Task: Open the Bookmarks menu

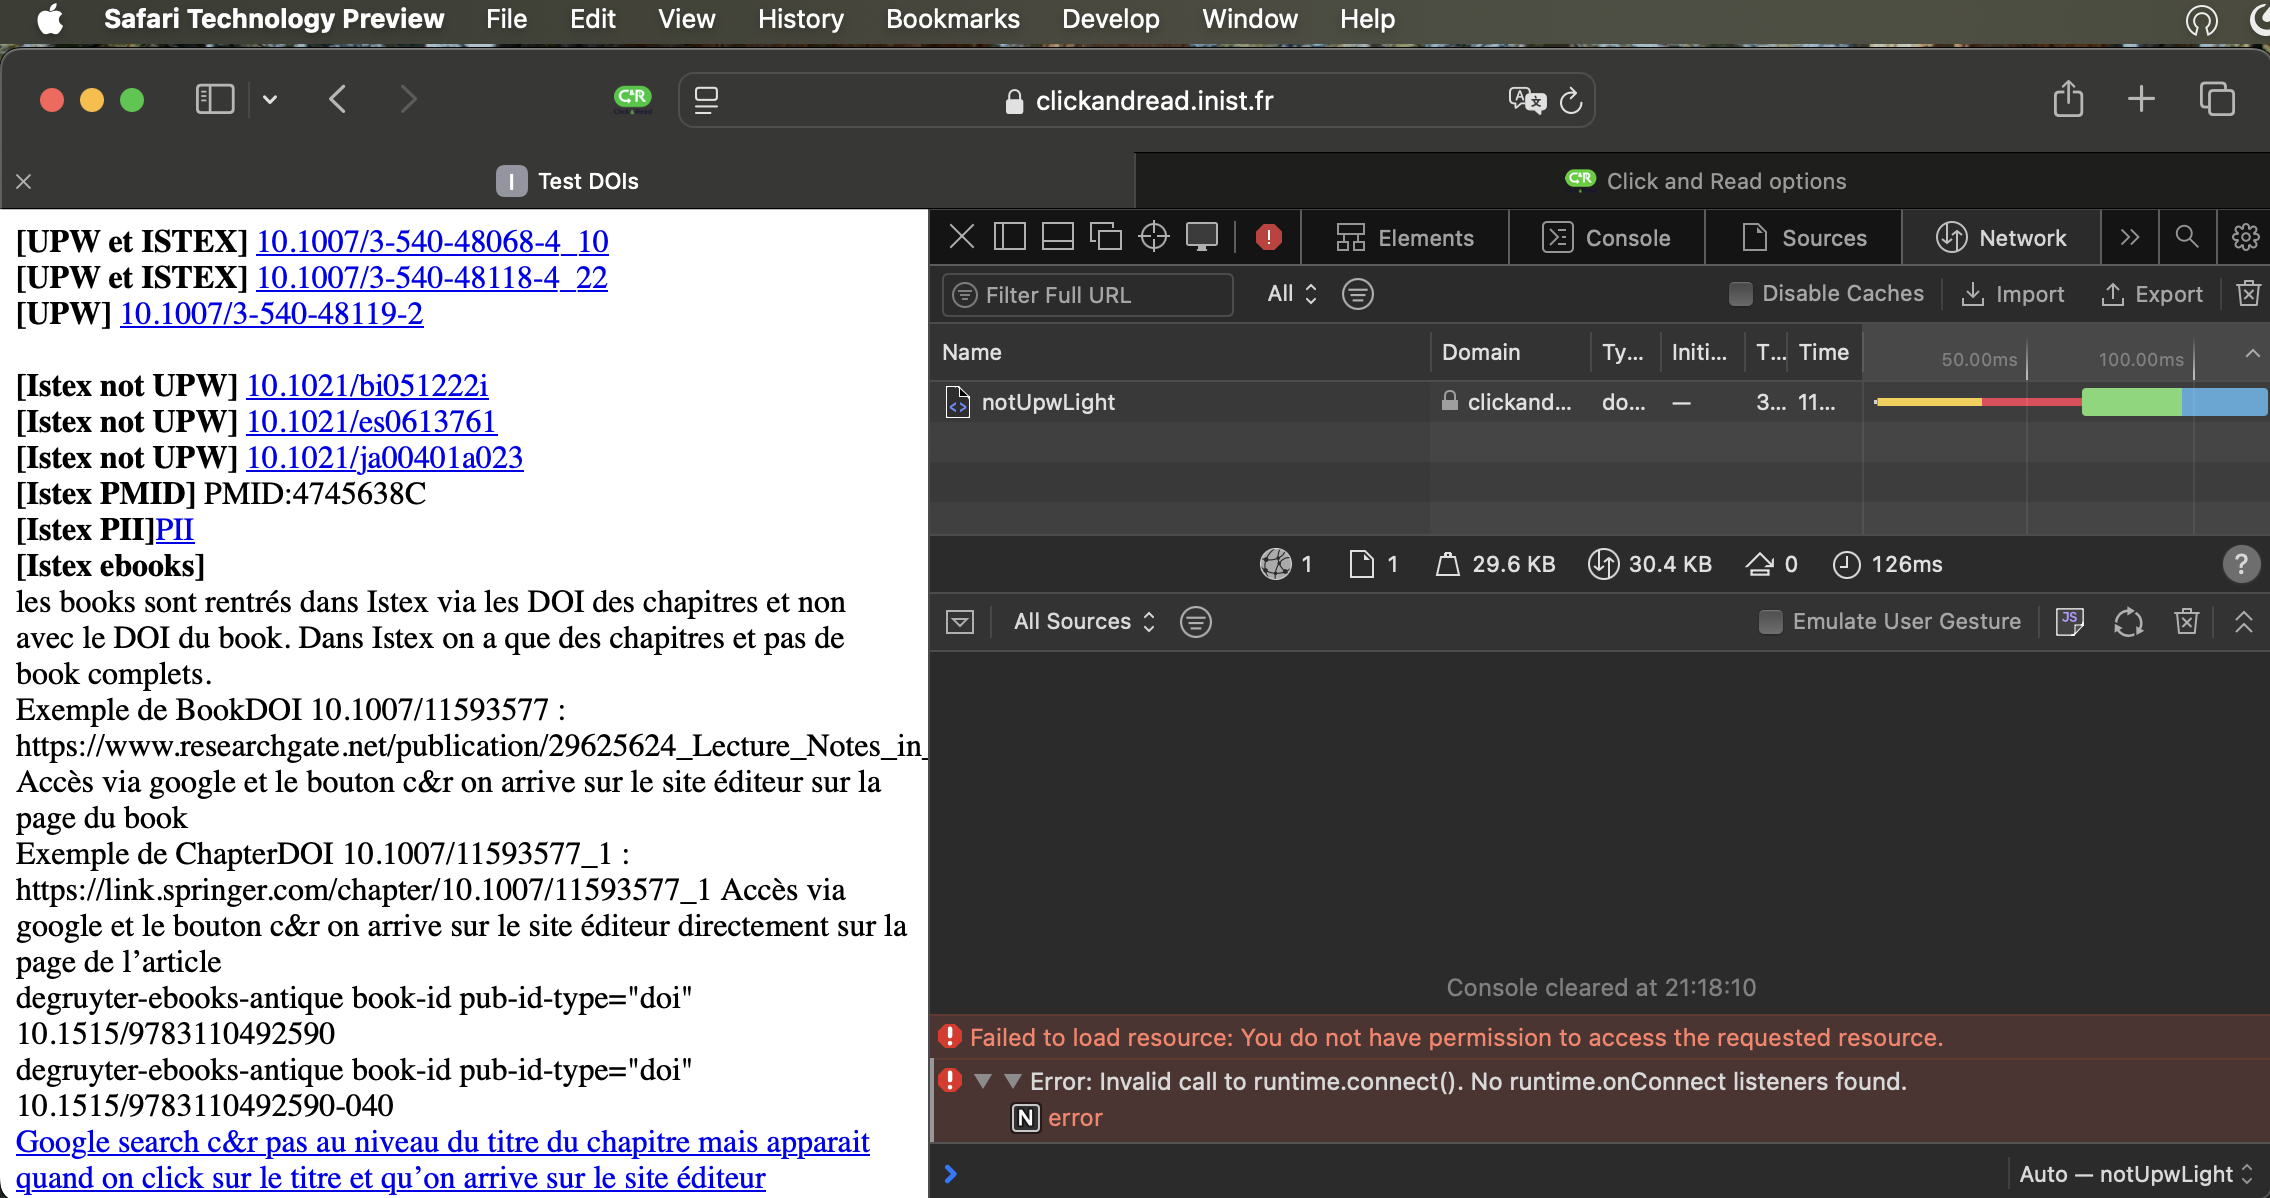Action: [x=952, y=19]
